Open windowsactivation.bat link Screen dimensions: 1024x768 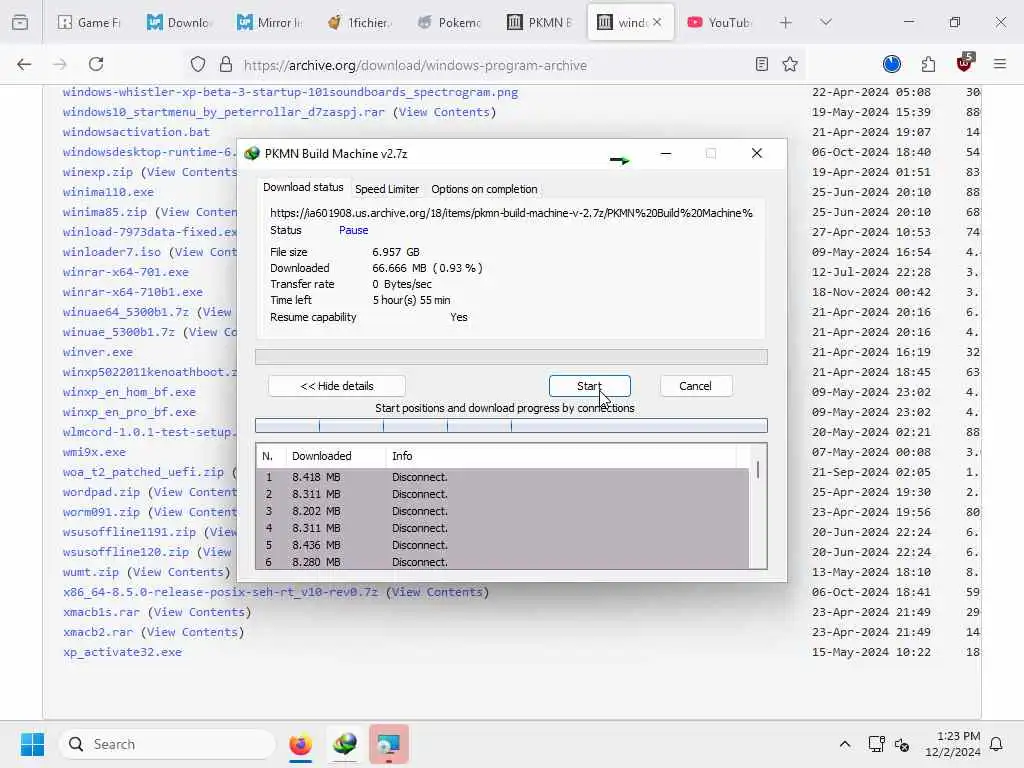pos(136,132)
